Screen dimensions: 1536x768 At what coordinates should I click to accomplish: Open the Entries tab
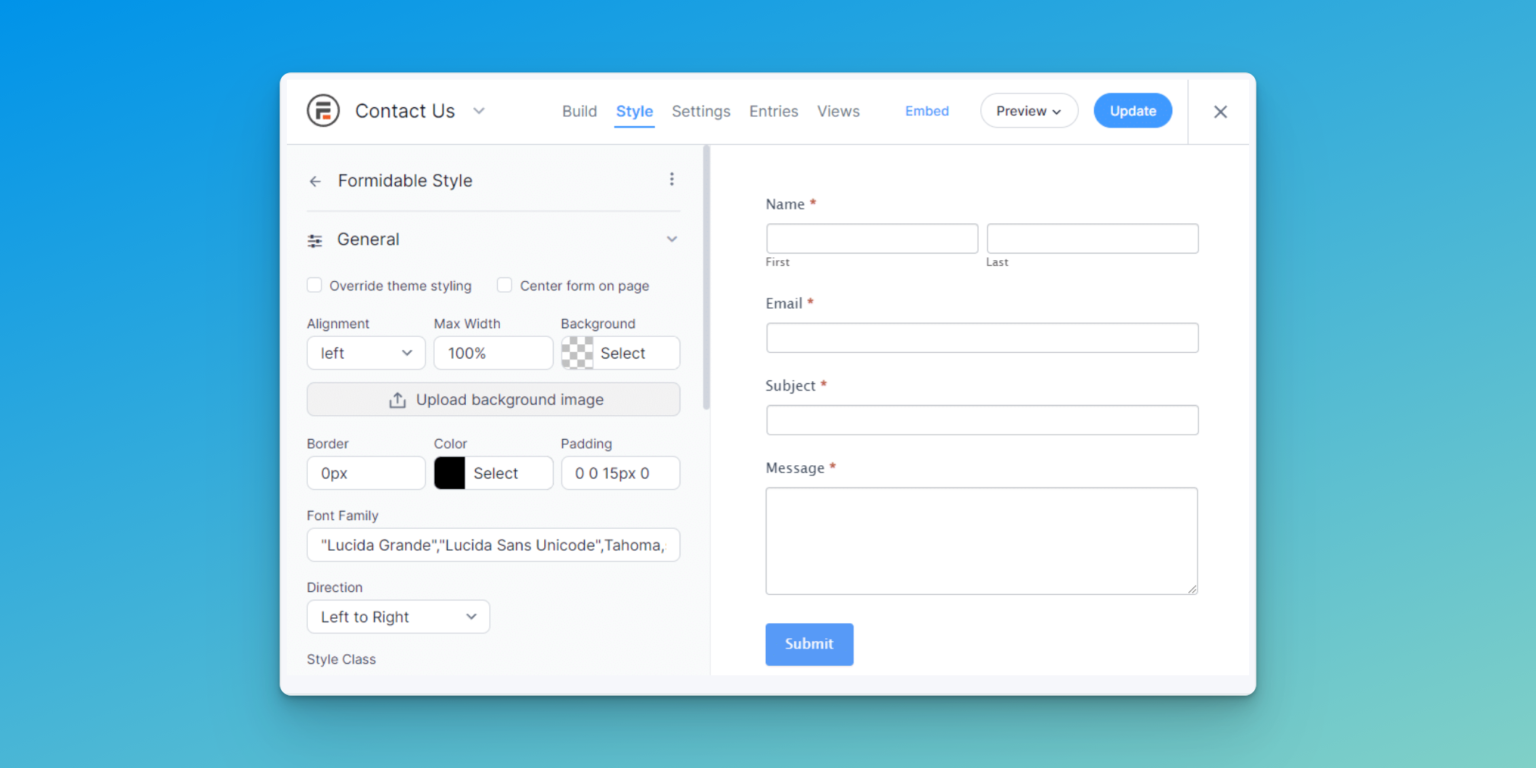[773, 111]
